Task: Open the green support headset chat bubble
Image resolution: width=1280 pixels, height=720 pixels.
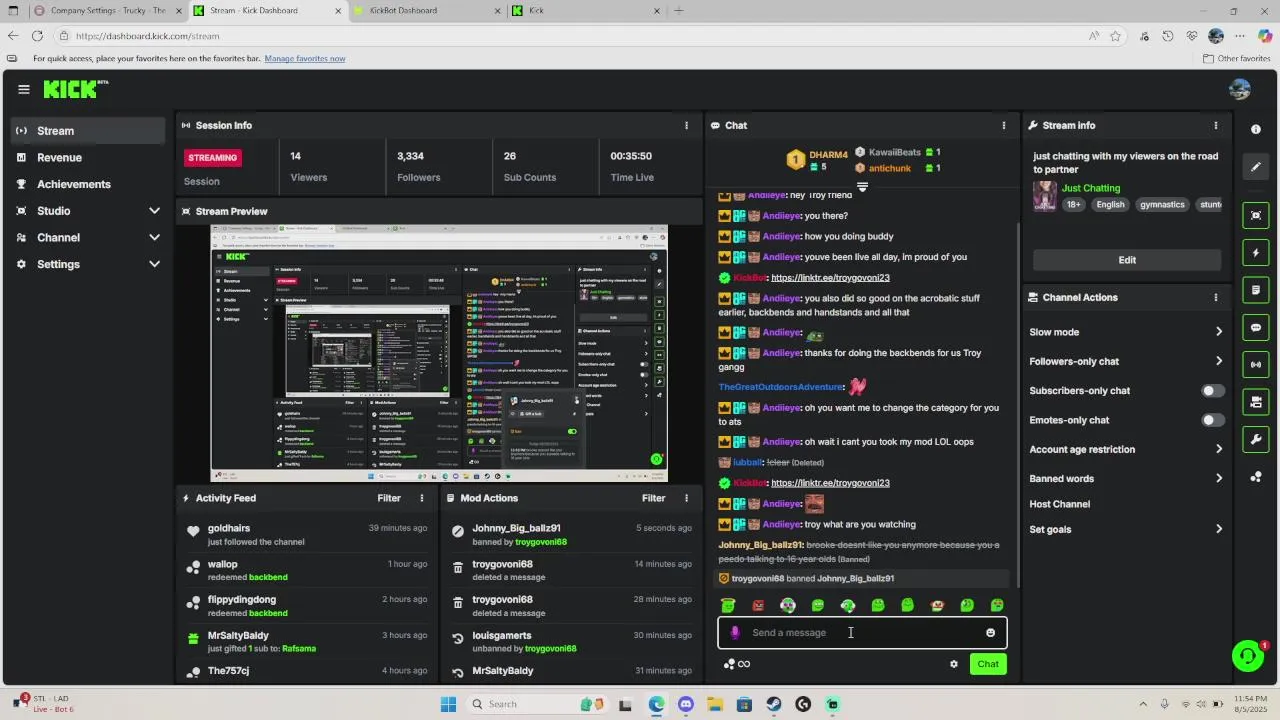Action: tap(1248, 656)
